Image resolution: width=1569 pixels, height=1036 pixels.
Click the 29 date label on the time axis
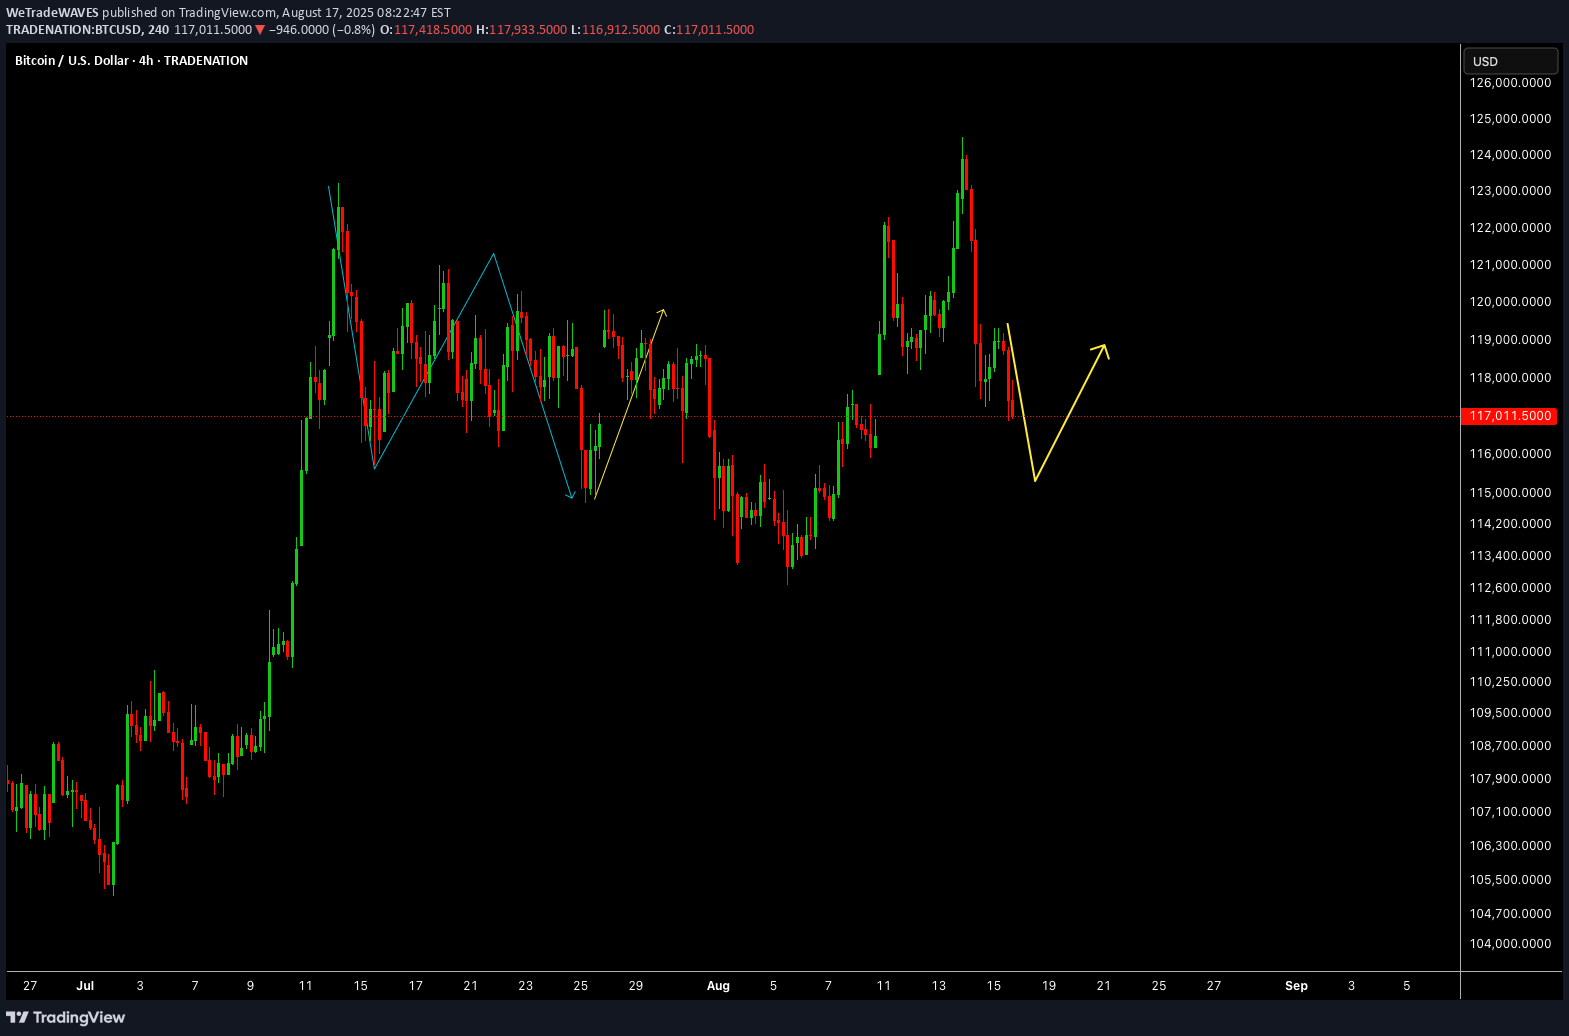pyautogui.click(x=635, y=985)
